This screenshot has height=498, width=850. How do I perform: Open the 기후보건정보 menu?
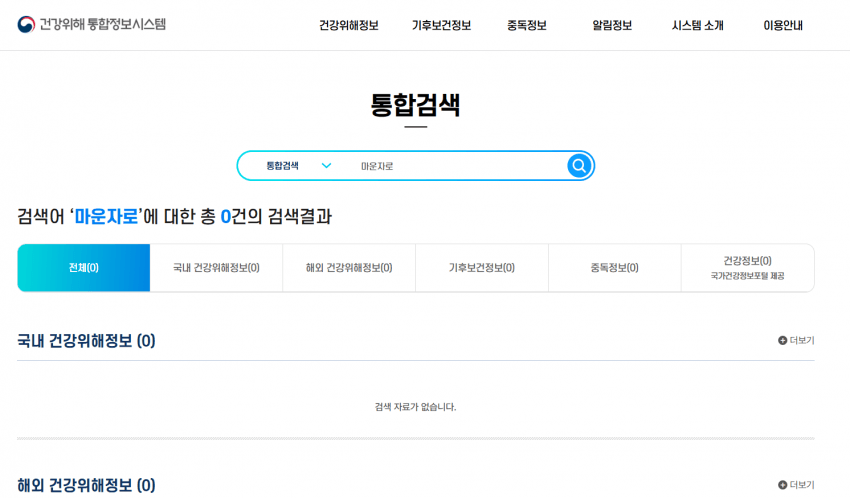[441, 25]
